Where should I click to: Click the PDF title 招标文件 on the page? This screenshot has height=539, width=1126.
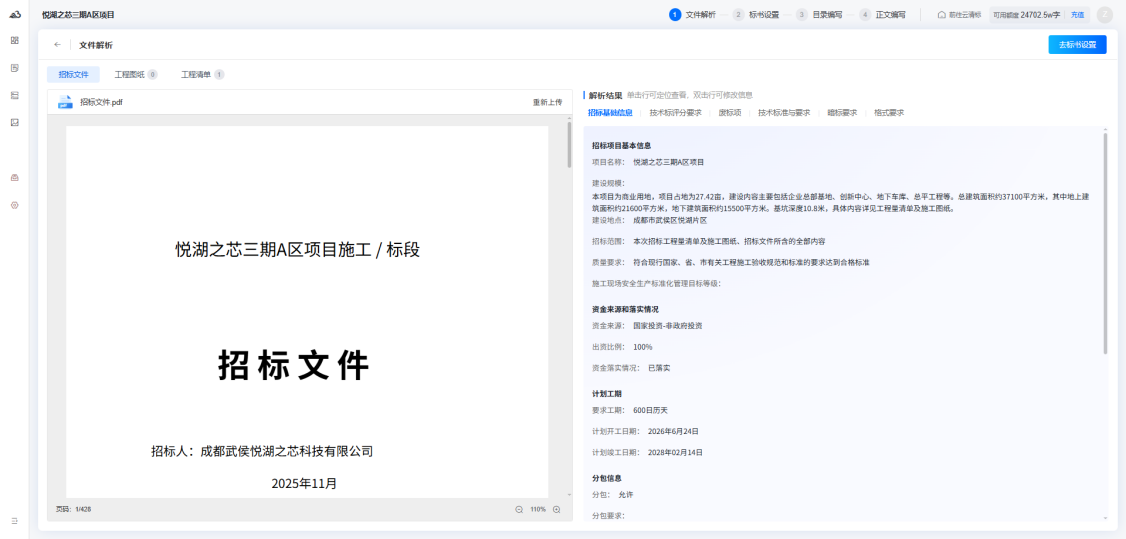click(294, 366)
